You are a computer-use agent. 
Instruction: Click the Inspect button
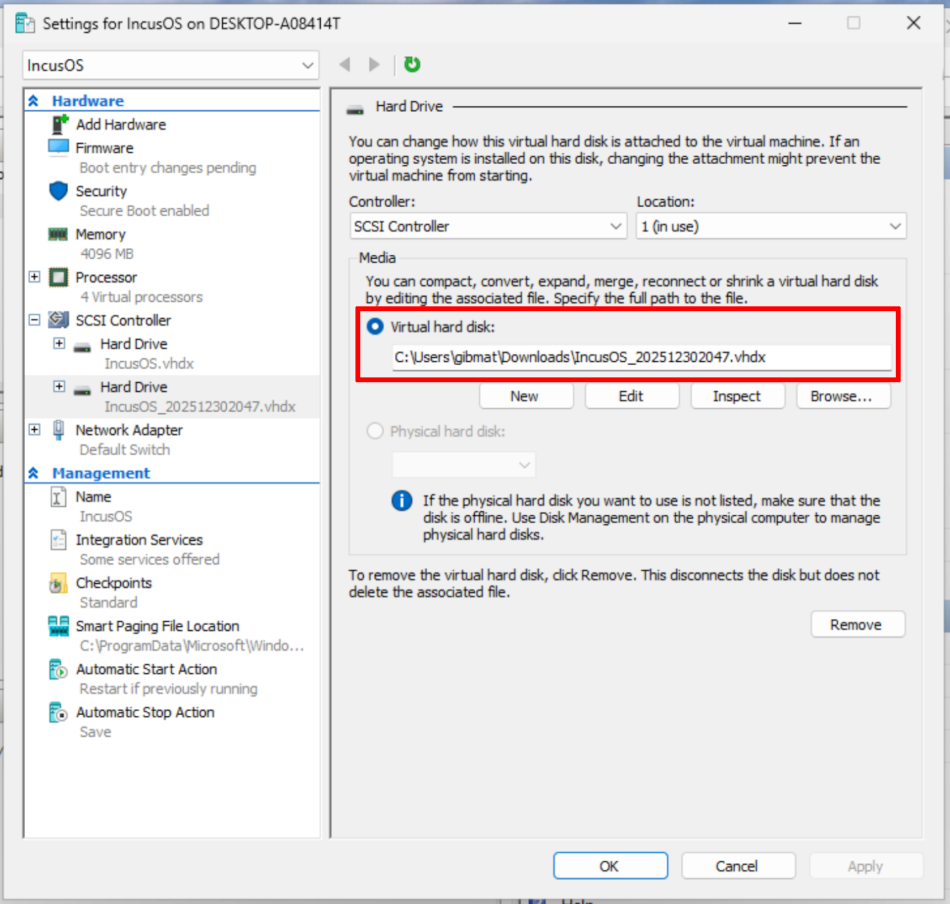[737, 396]
